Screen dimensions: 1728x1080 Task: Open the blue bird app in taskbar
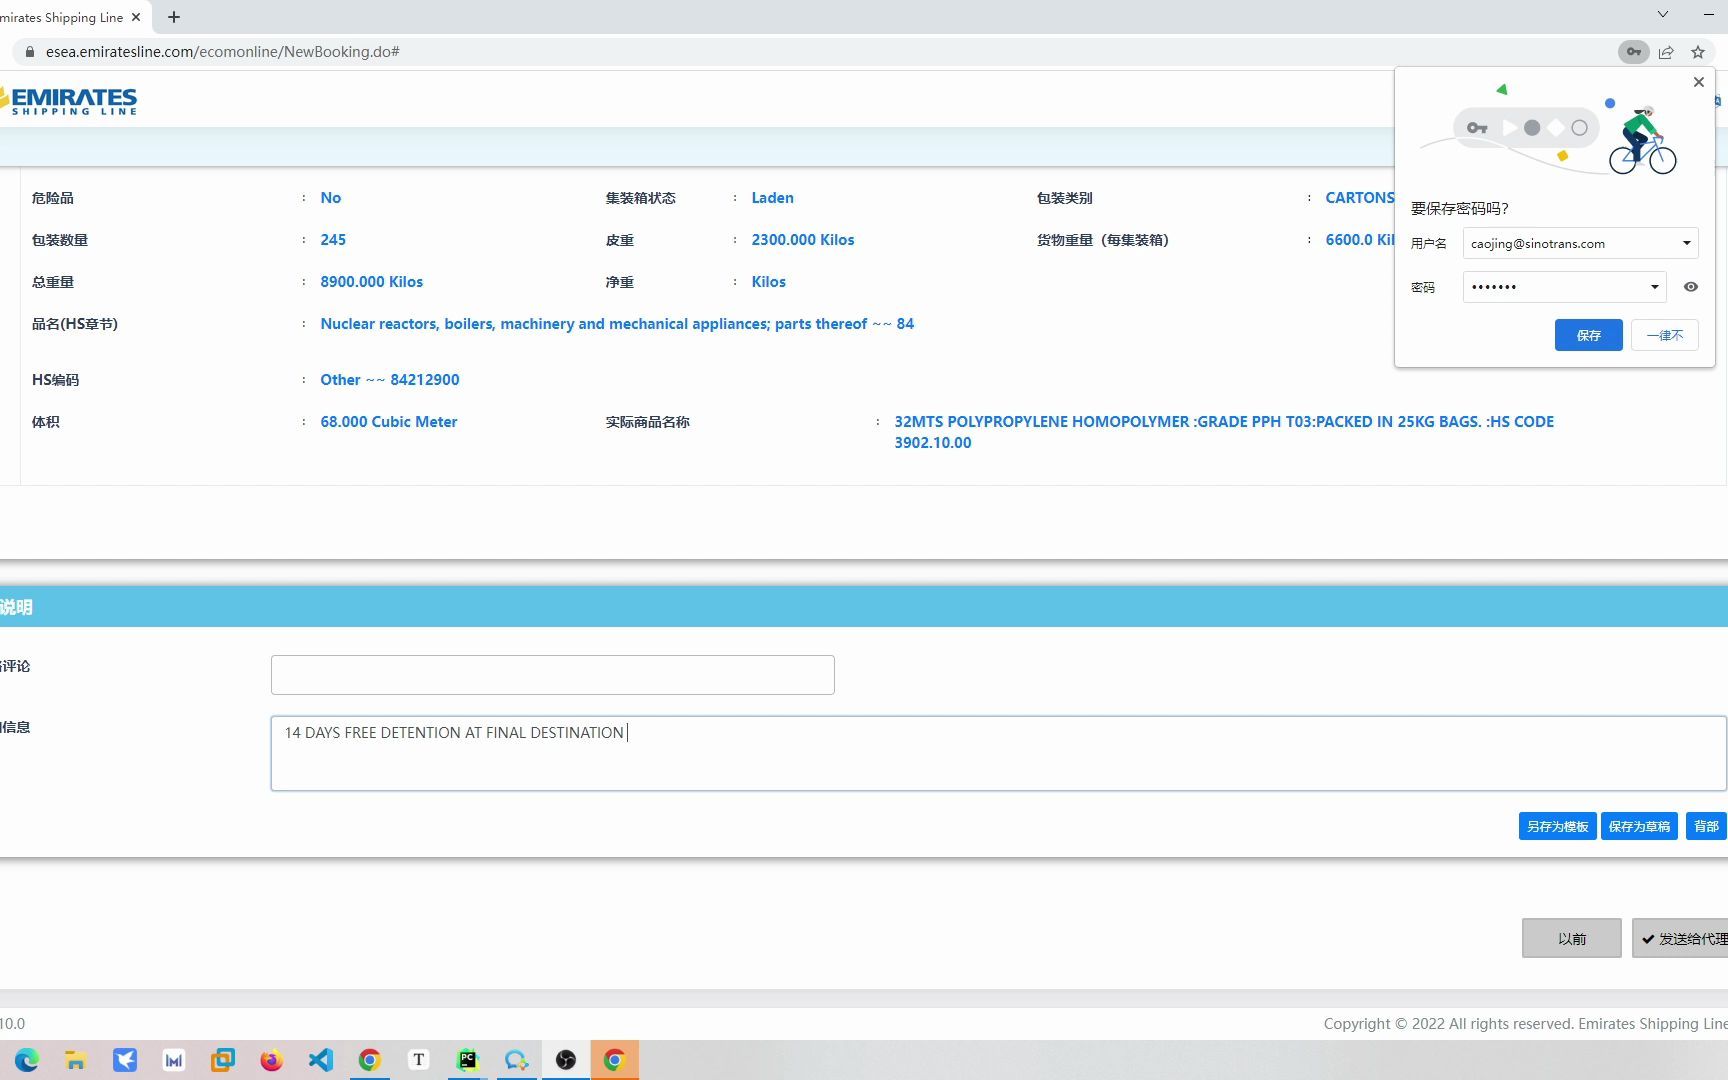(x=124, y=1060)
